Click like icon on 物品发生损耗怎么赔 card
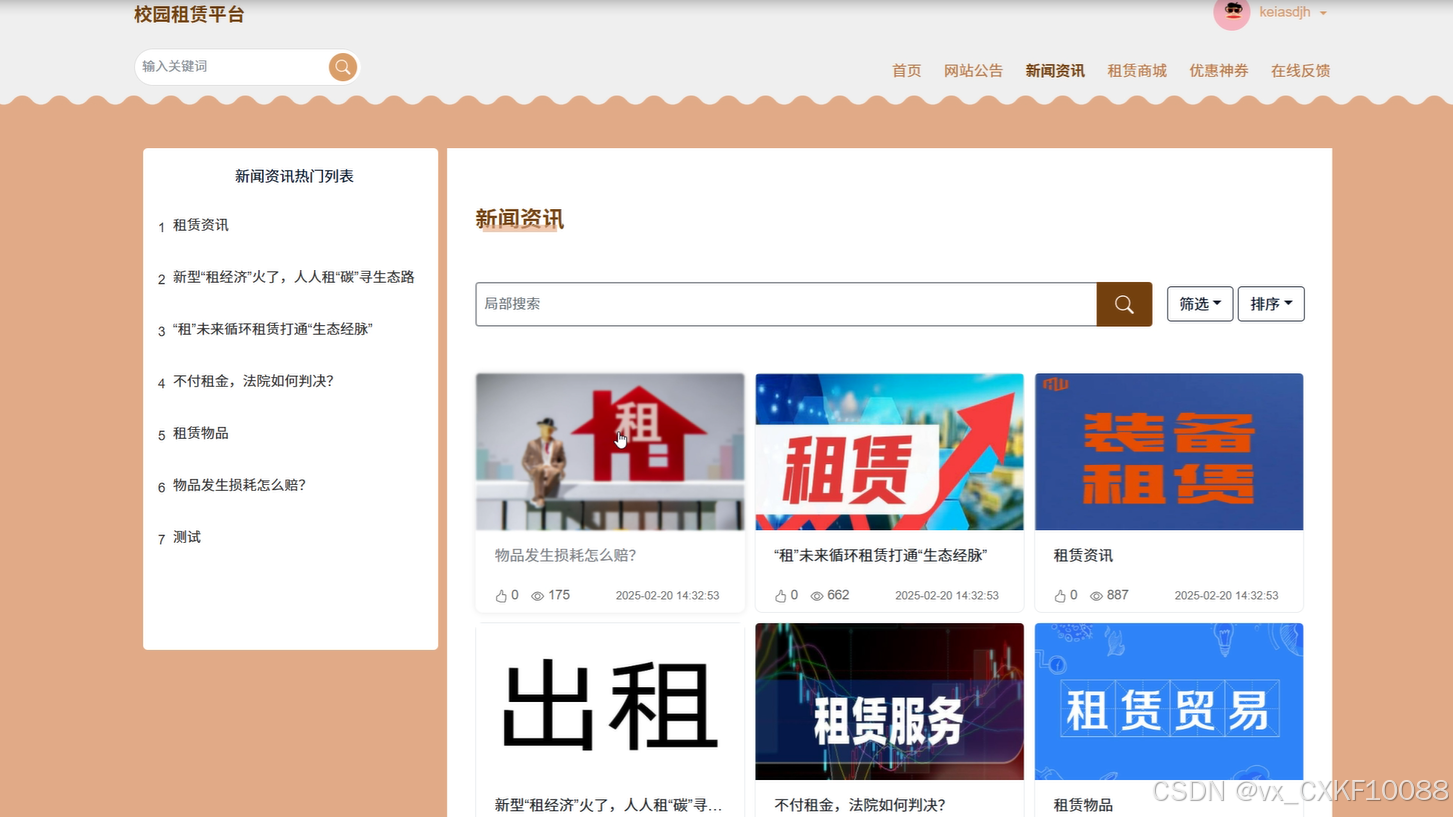Viewport: 1453px width, 817px height. coord(501,596)
